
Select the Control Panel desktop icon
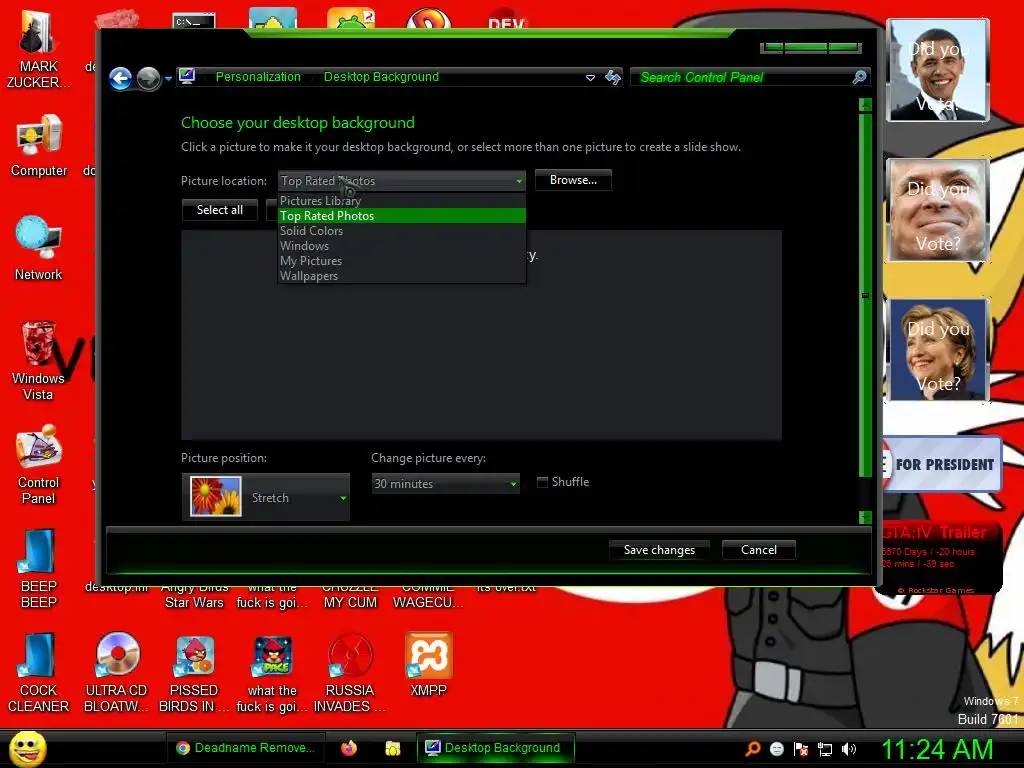(39, 464)
